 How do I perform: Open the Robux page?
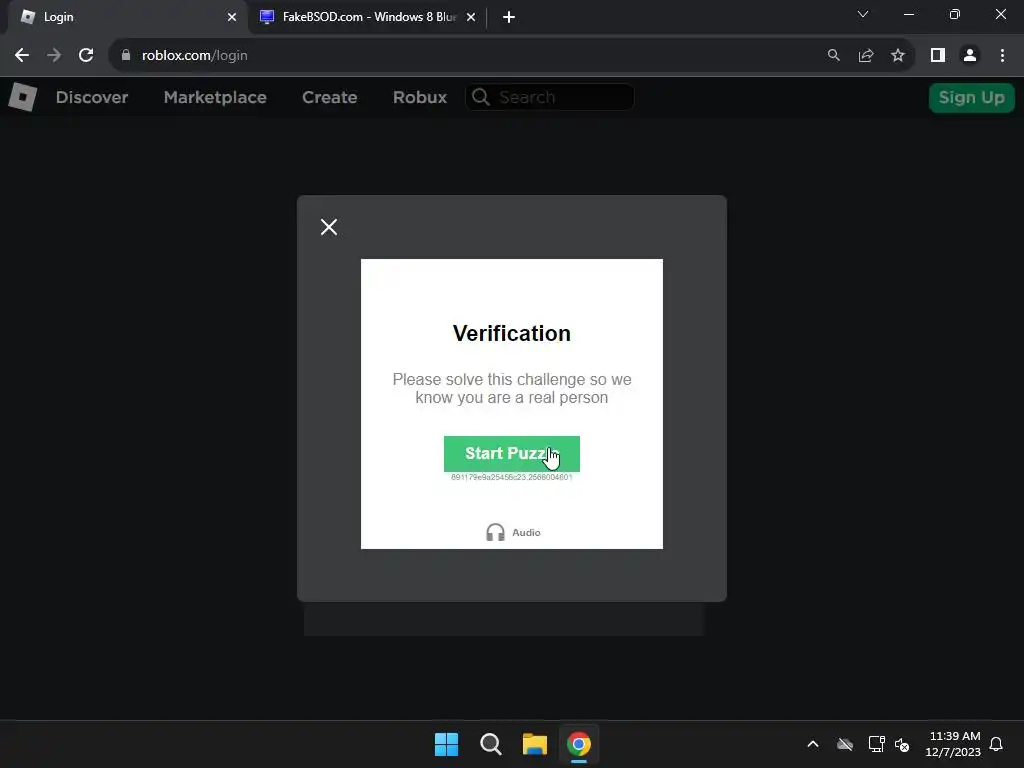[x=420, y=97]
